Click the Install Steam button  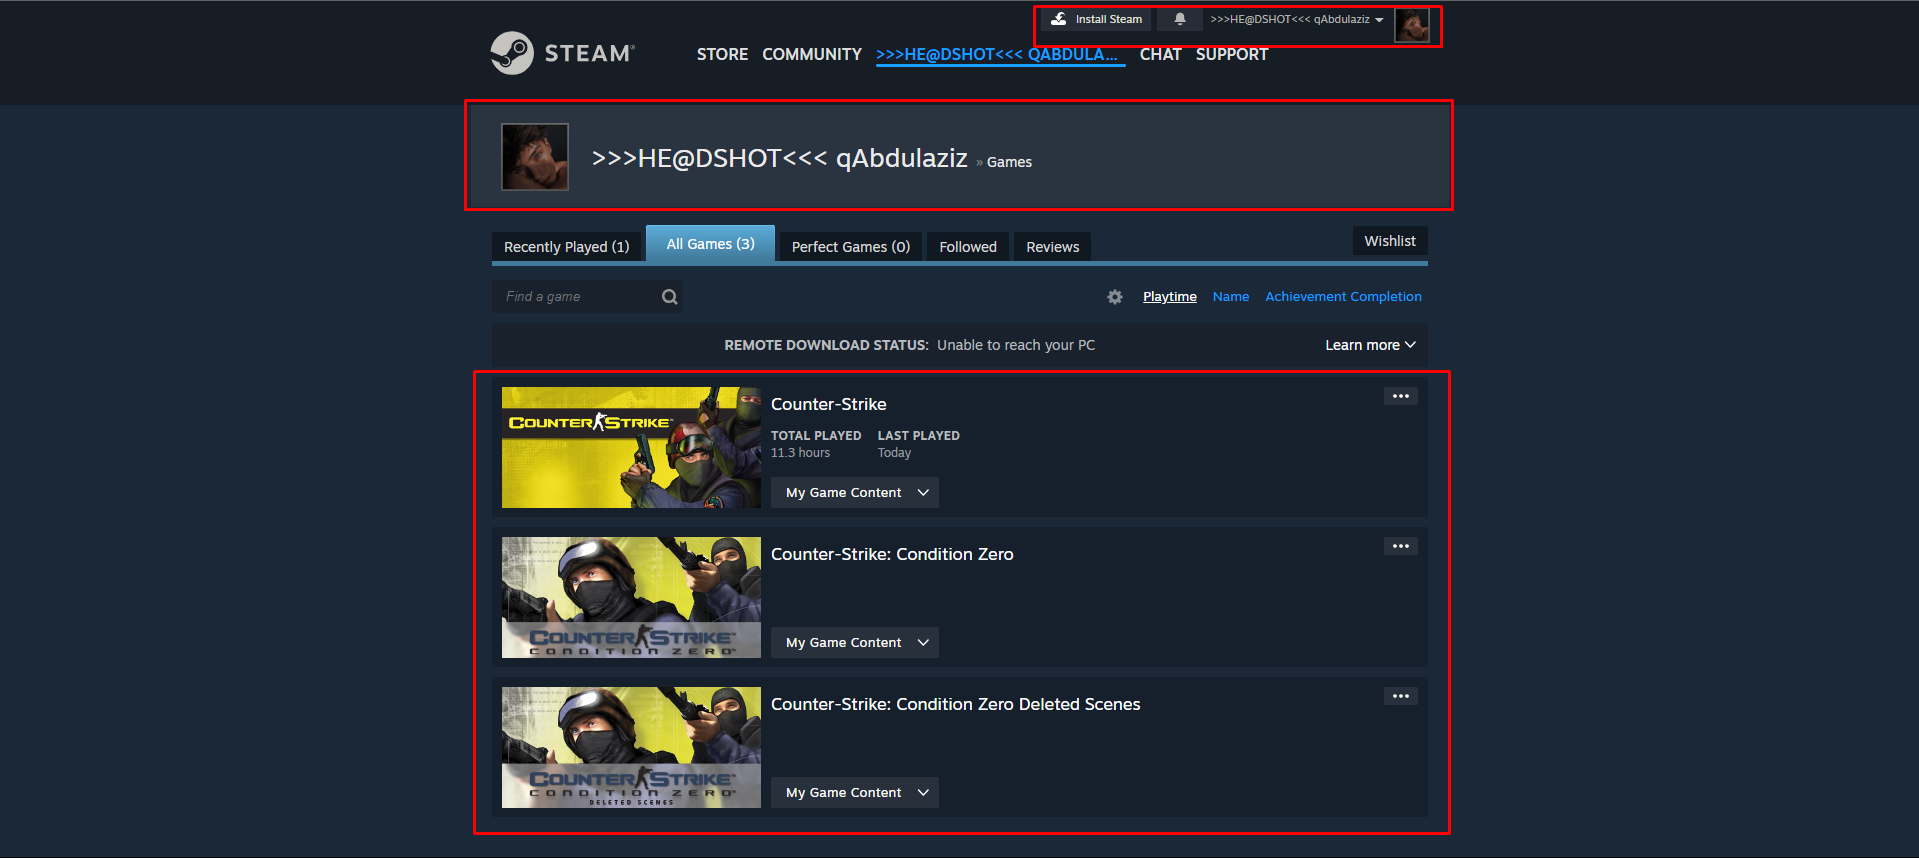click(1097, 19)
